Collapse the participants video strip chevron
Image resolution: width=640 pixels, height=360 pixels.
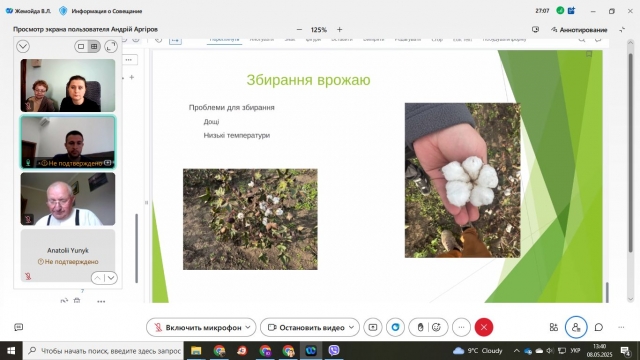pos(23,47)
